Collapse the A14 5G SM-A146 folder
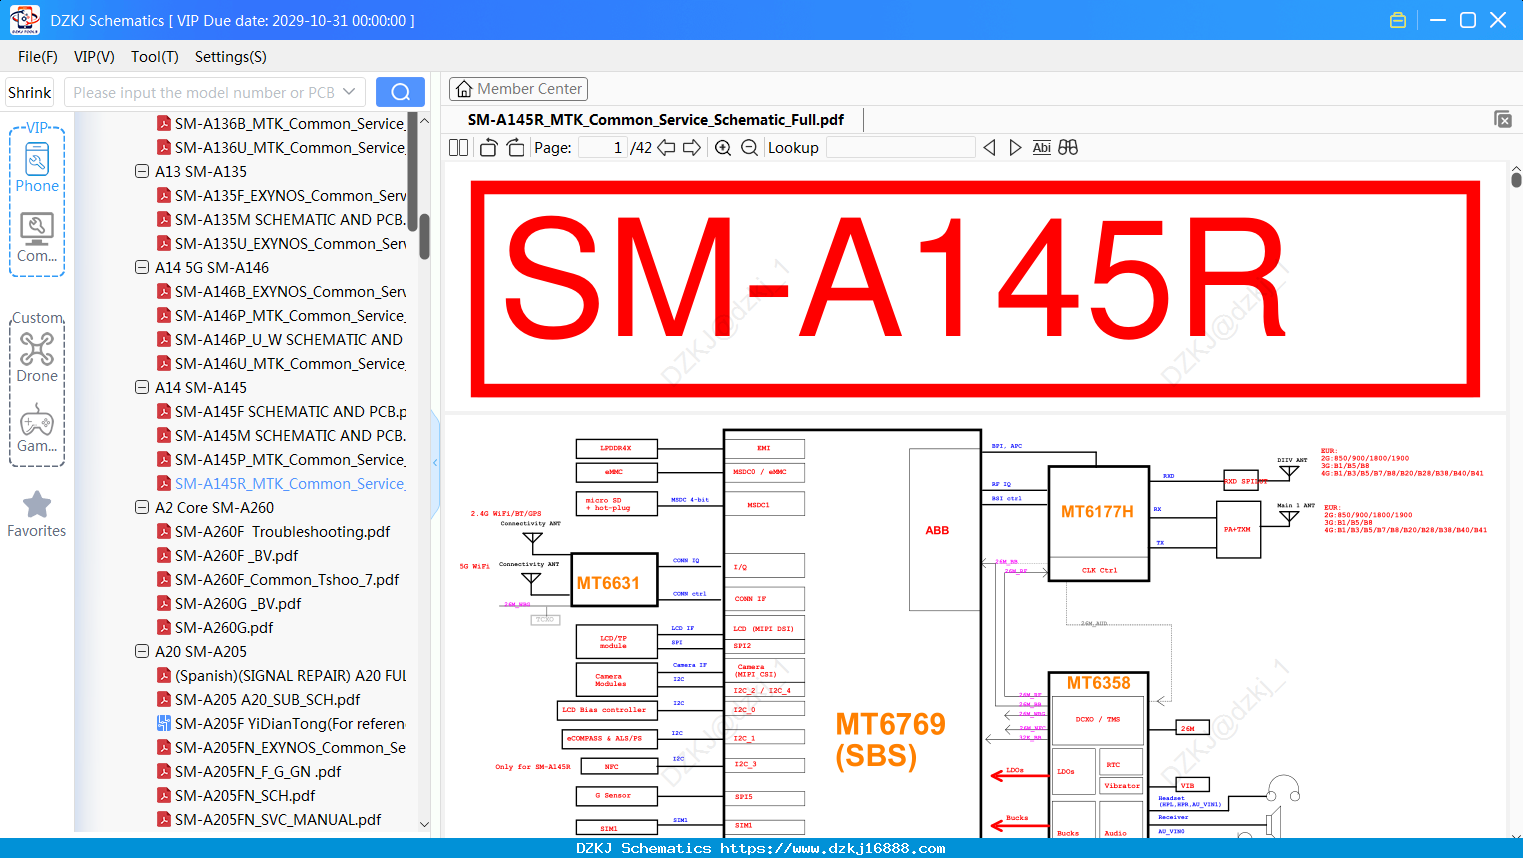The width and height of the screenshot is (1523, 858). pyautogui.click(x=142, y=267)
